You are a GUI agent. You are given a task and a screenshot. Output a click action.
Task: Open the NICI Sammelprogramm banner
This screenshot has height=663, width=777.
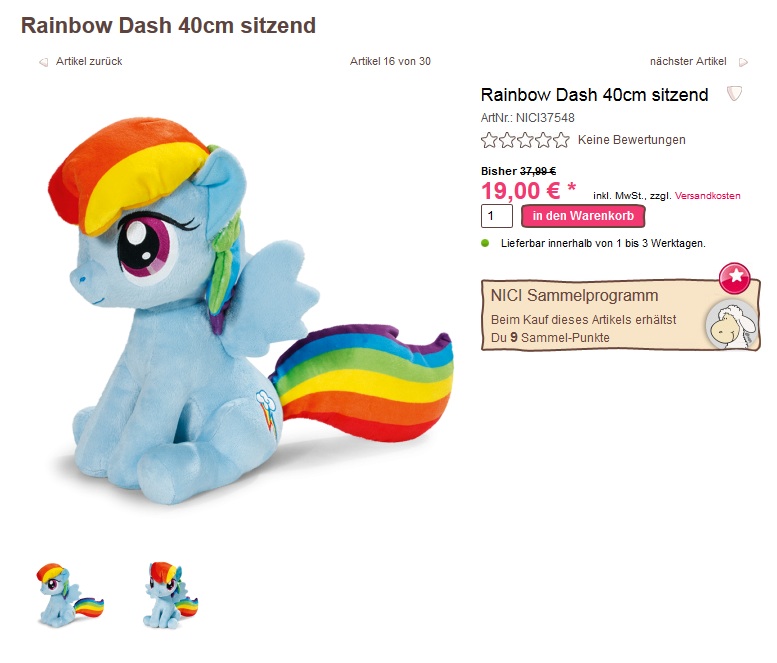coord(621,315)
